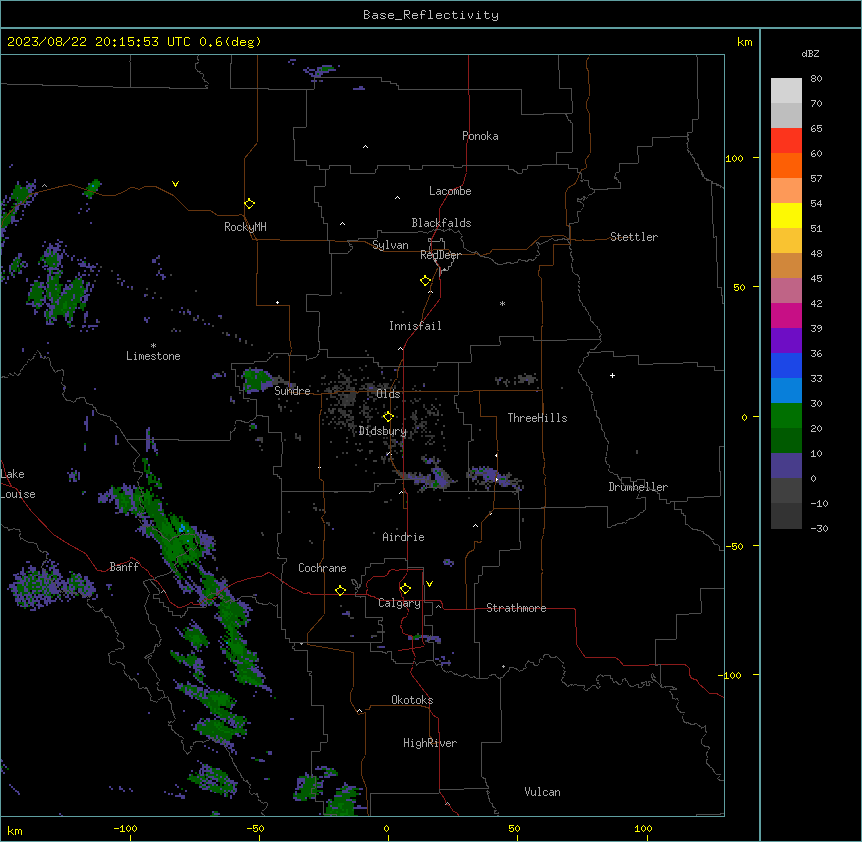Click the orange 60 dBZ legend swatch
Image resolution: width=862 pixels, height=842 pixels.
point(786,165)
